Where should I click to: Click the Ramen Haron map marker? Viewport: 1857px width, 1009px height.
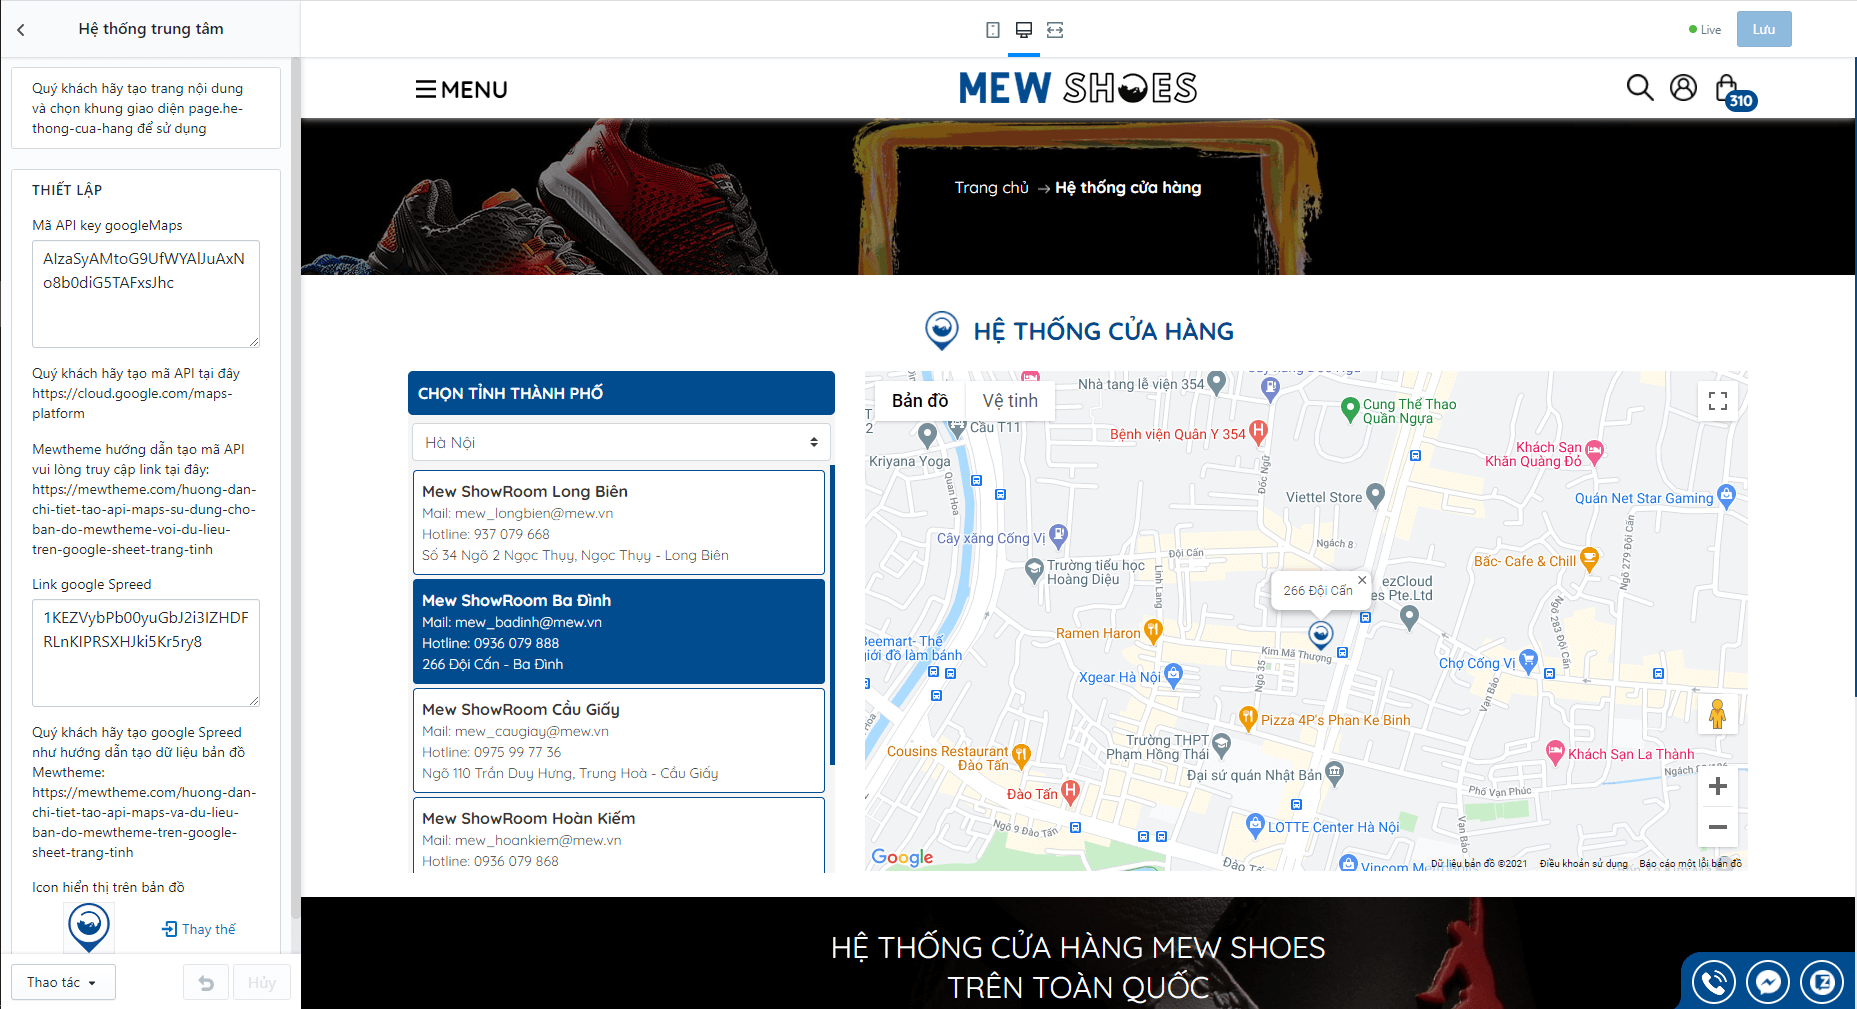click(x=1153, y=630)
